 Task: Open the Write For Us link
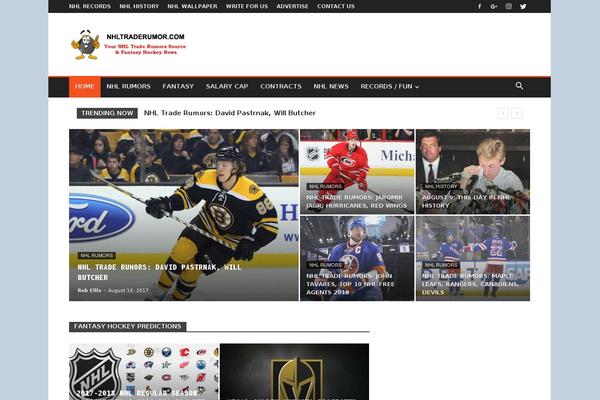(x=247, y=7)
